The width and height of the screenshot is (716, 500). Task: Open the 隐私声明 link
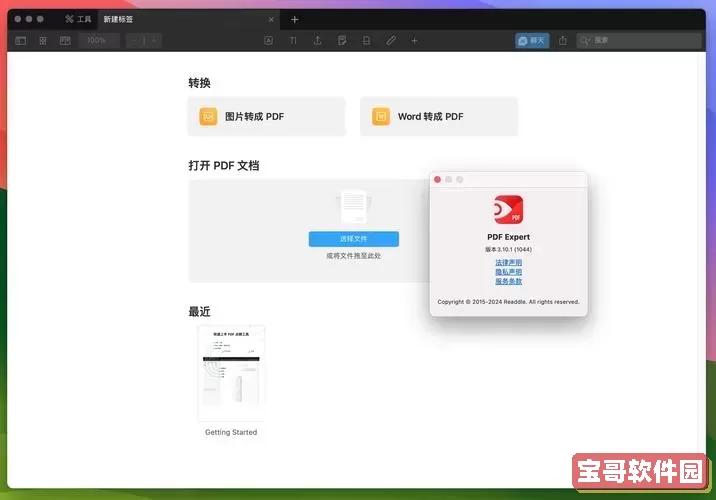click(x=508, y=272)
